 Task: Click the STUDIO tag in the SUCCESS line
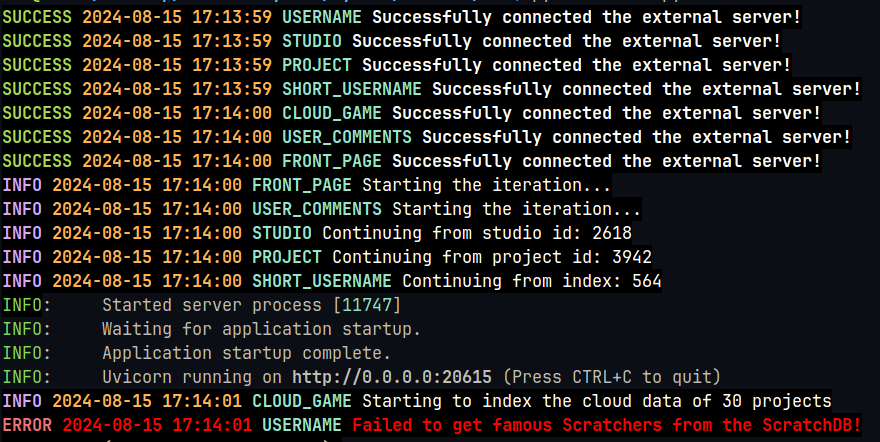coord(311,41)
